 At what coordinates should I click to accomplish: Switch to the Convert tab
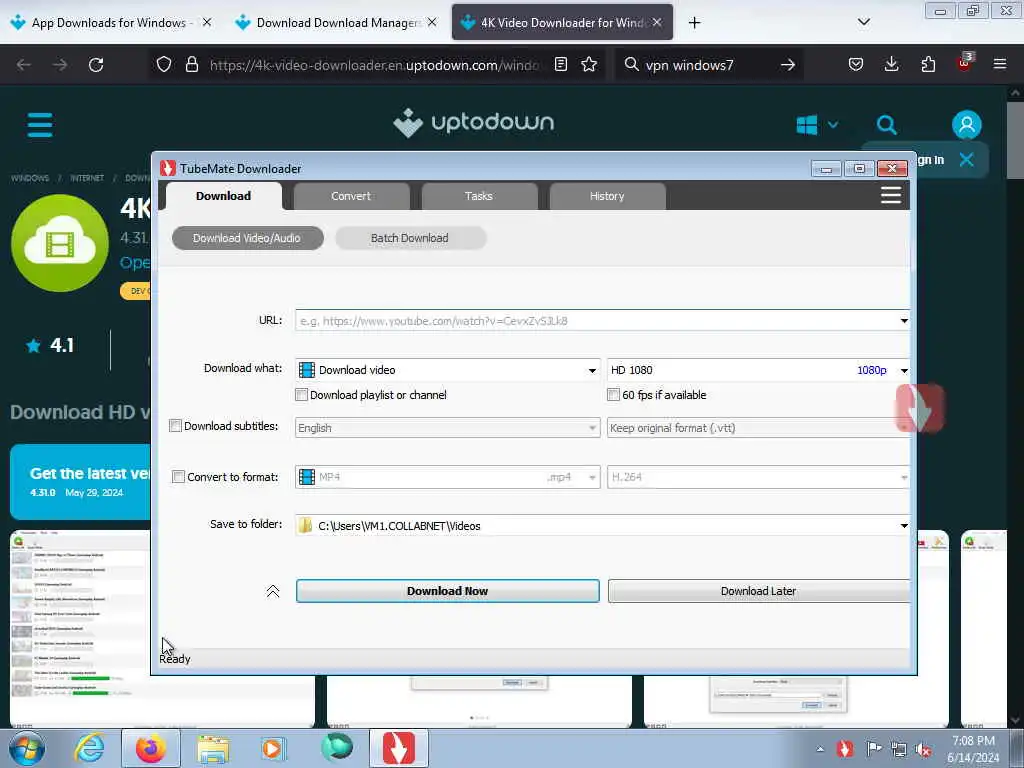point(351,196)
